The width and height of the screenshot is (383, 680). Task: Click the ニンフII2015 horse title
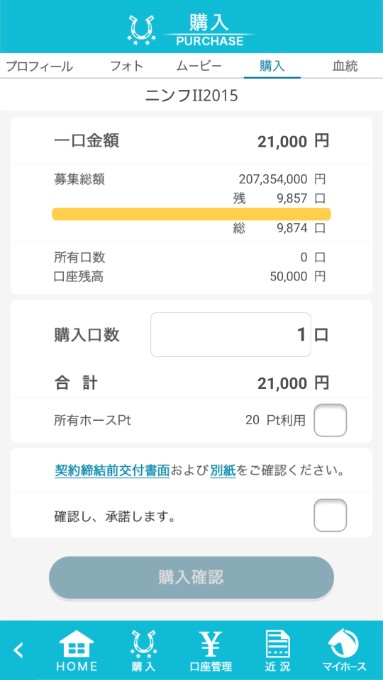click(191, 95)
